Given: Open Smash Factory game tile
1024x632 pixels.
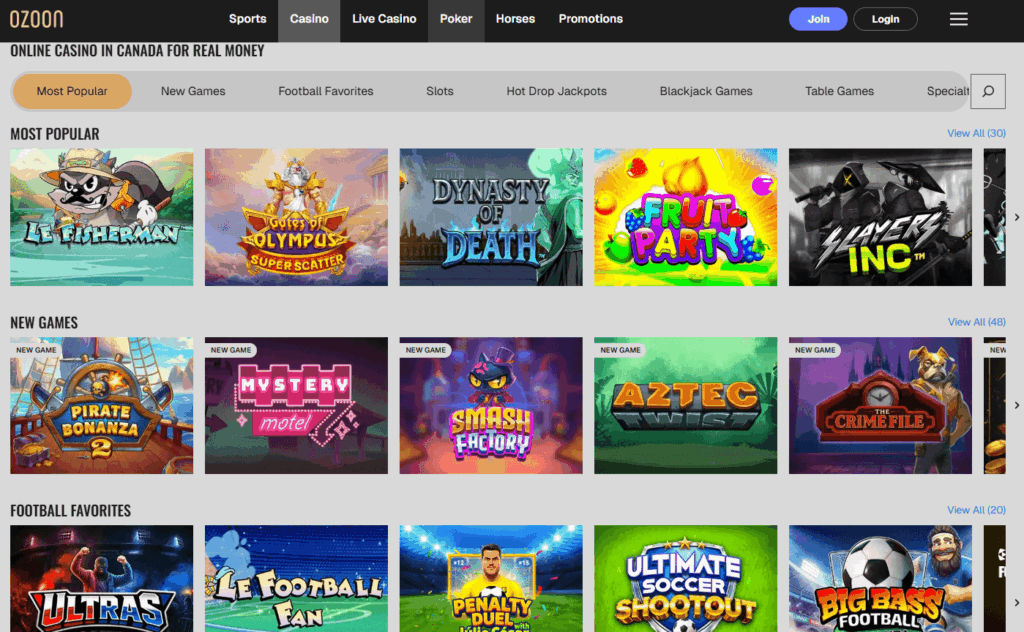Looking at the screenshot, I should pos(491,405).
